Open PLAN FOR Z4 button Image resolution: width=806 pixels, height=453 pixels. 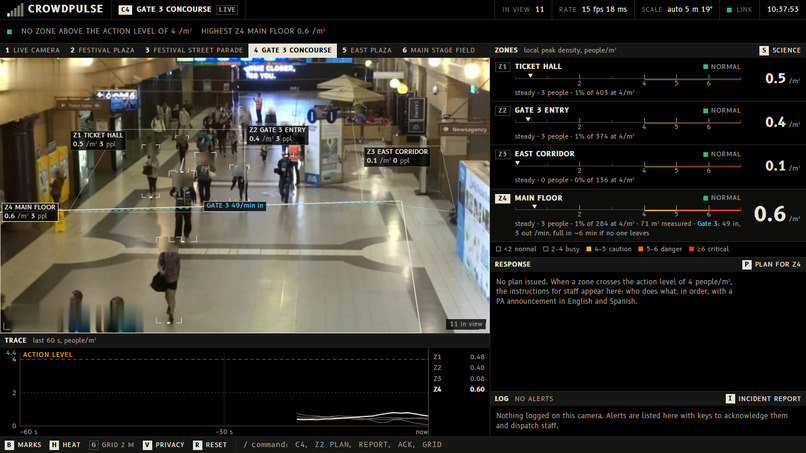pos(771,264)
